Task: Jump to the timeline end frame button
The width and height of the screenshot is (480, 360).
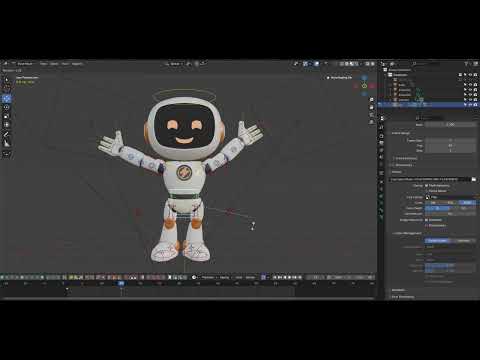Action: tap(299, 277)
